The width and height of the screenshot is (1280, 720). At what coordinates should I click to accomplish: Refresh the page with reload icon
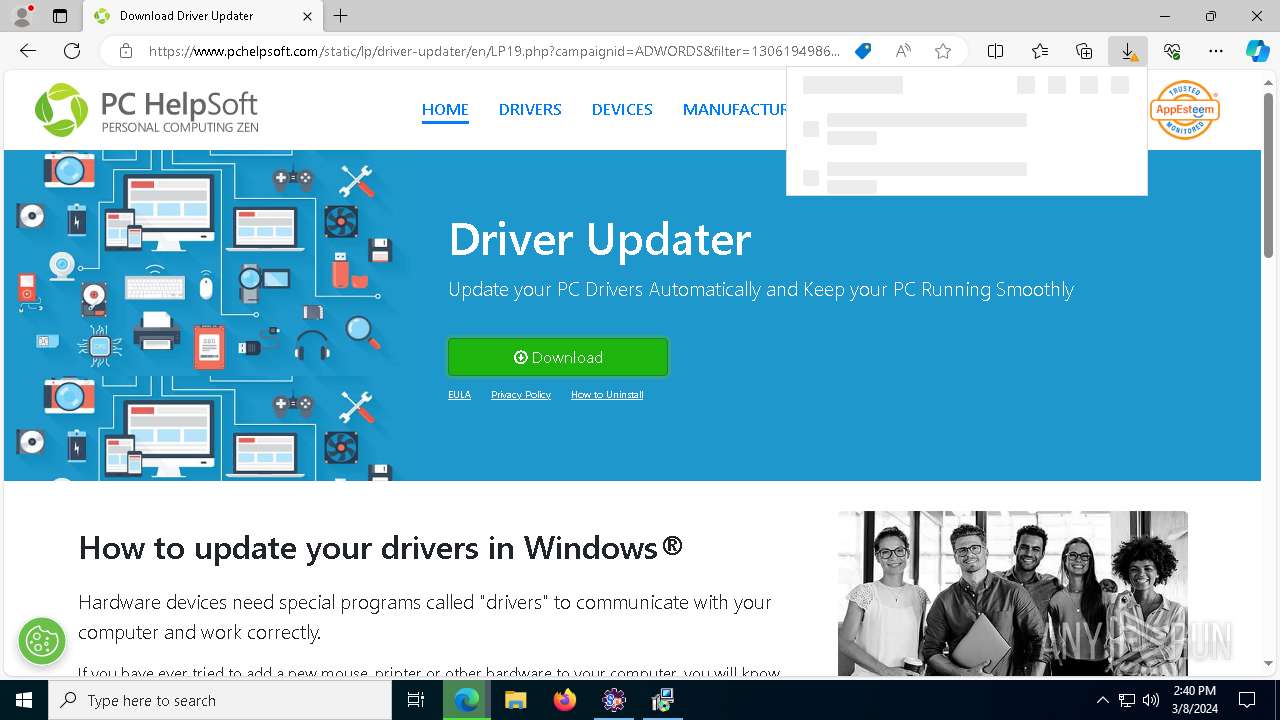72,51
